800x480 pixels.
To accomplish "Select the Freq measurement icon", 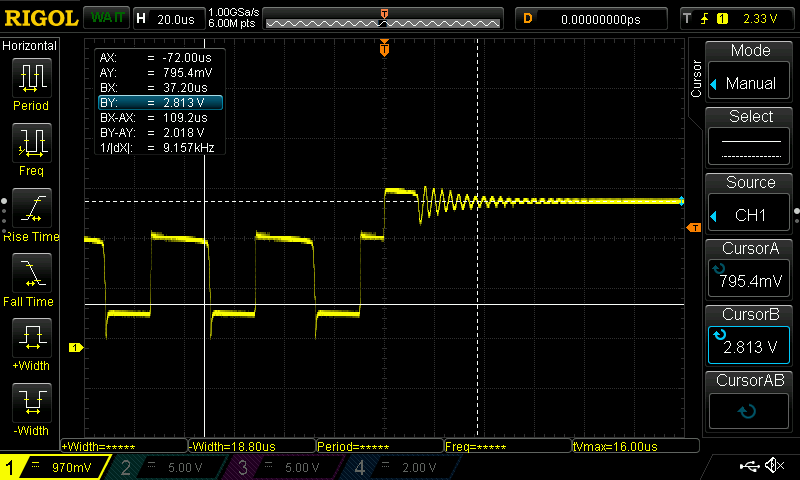I will (x=31, y=148).
